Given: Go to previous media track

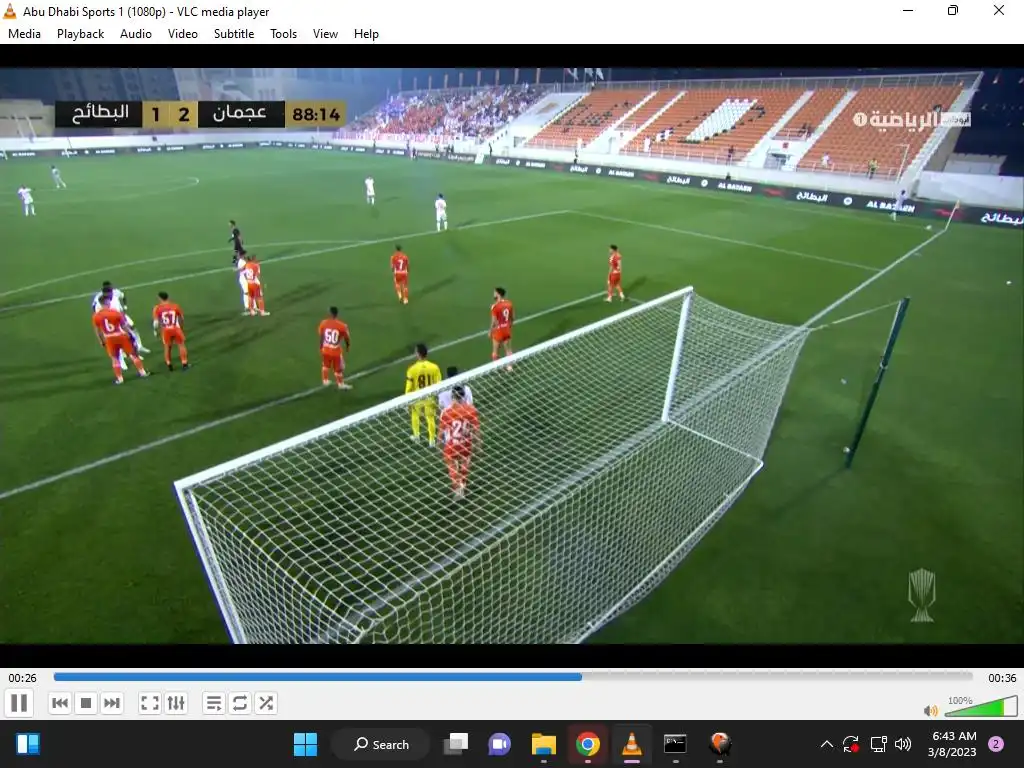Looking at the screenshot, I should [59, 703].
